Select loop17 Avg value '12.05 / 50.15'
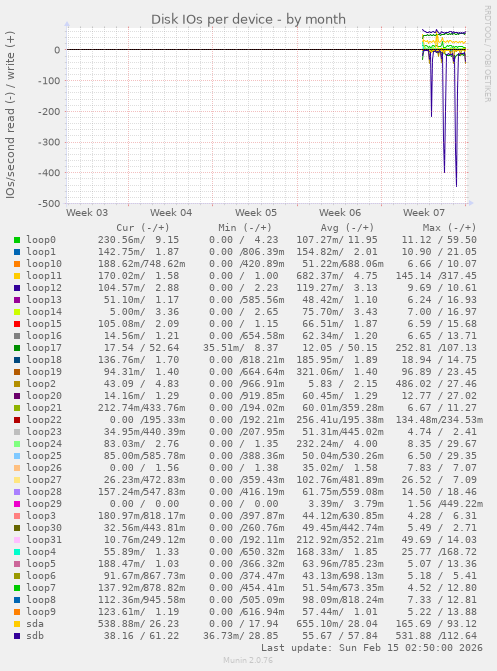The image size is (497, 671). coord(340,347)
